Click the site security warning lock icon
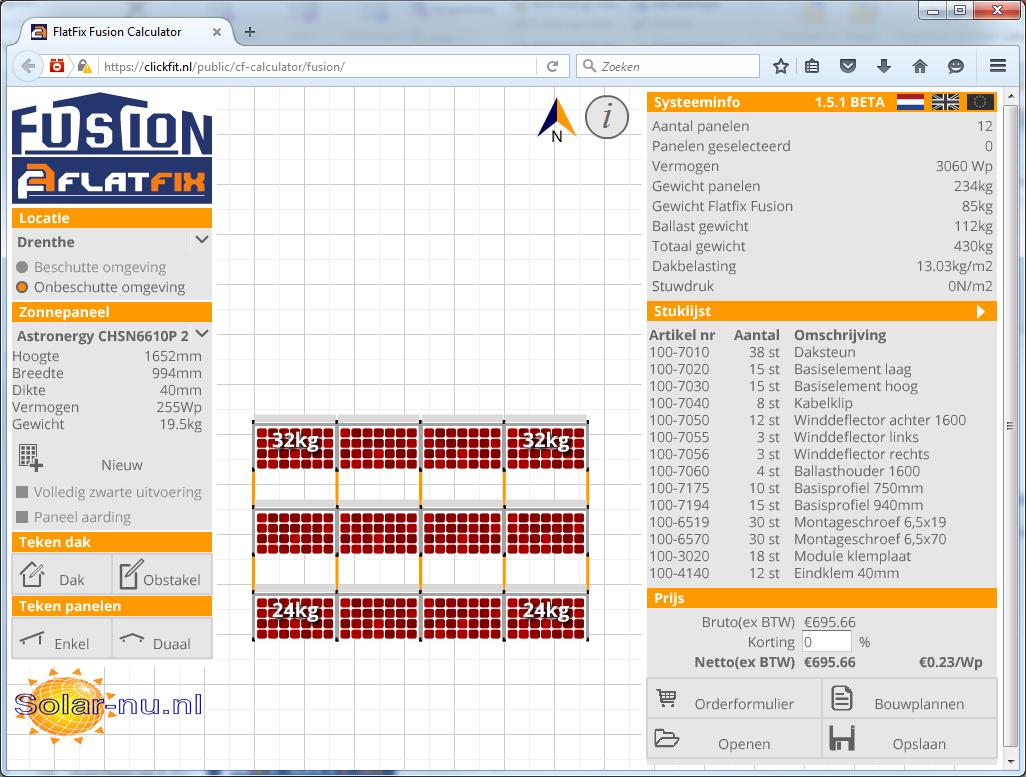The height and width of the screenshot is (777, 1026). point(84,66)
